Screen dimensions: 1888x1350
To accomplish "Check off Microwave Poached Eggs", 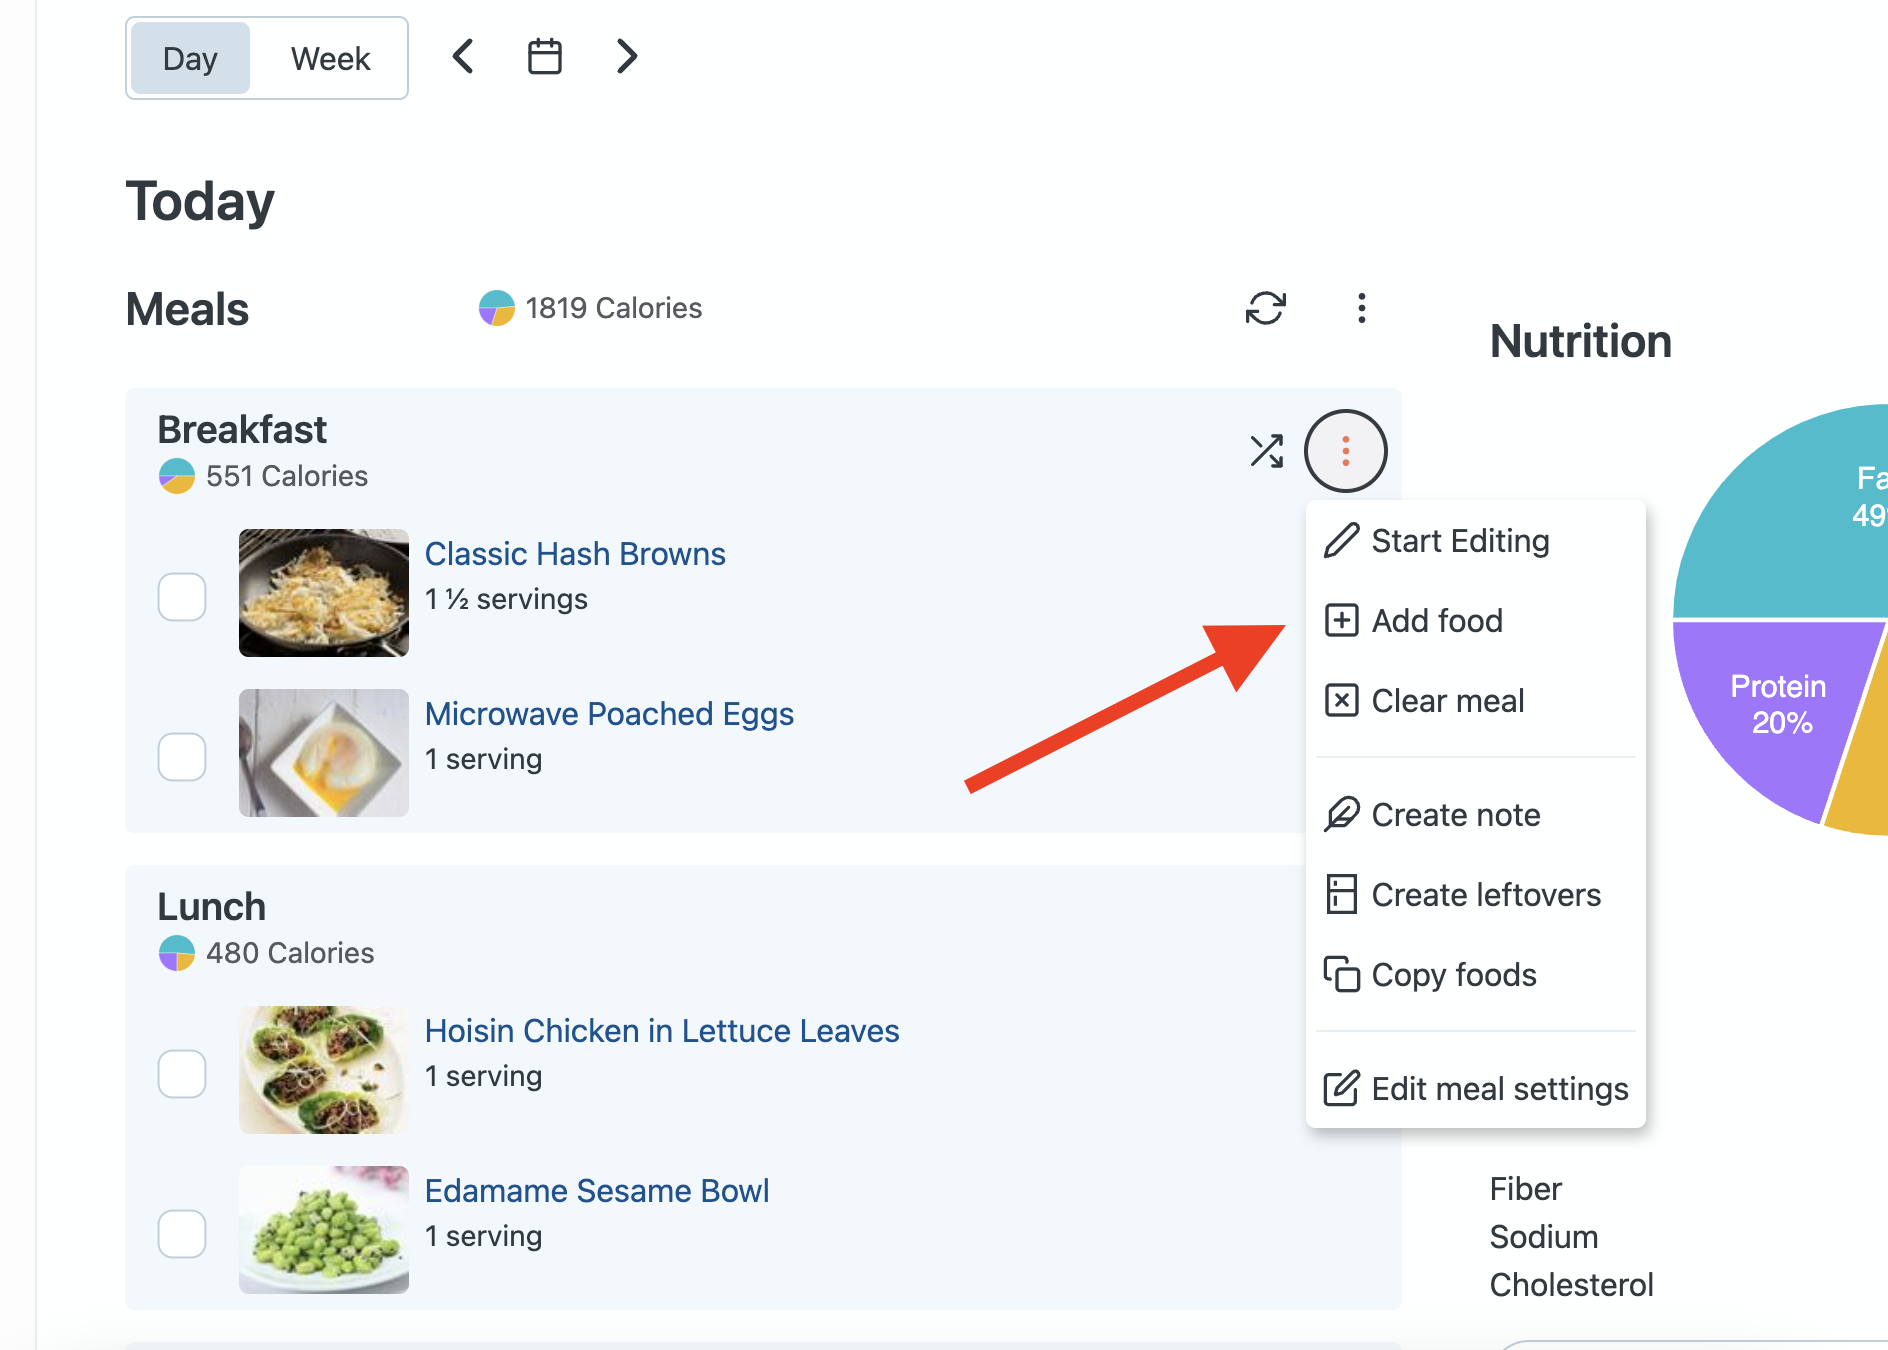I will coord(182,757).
